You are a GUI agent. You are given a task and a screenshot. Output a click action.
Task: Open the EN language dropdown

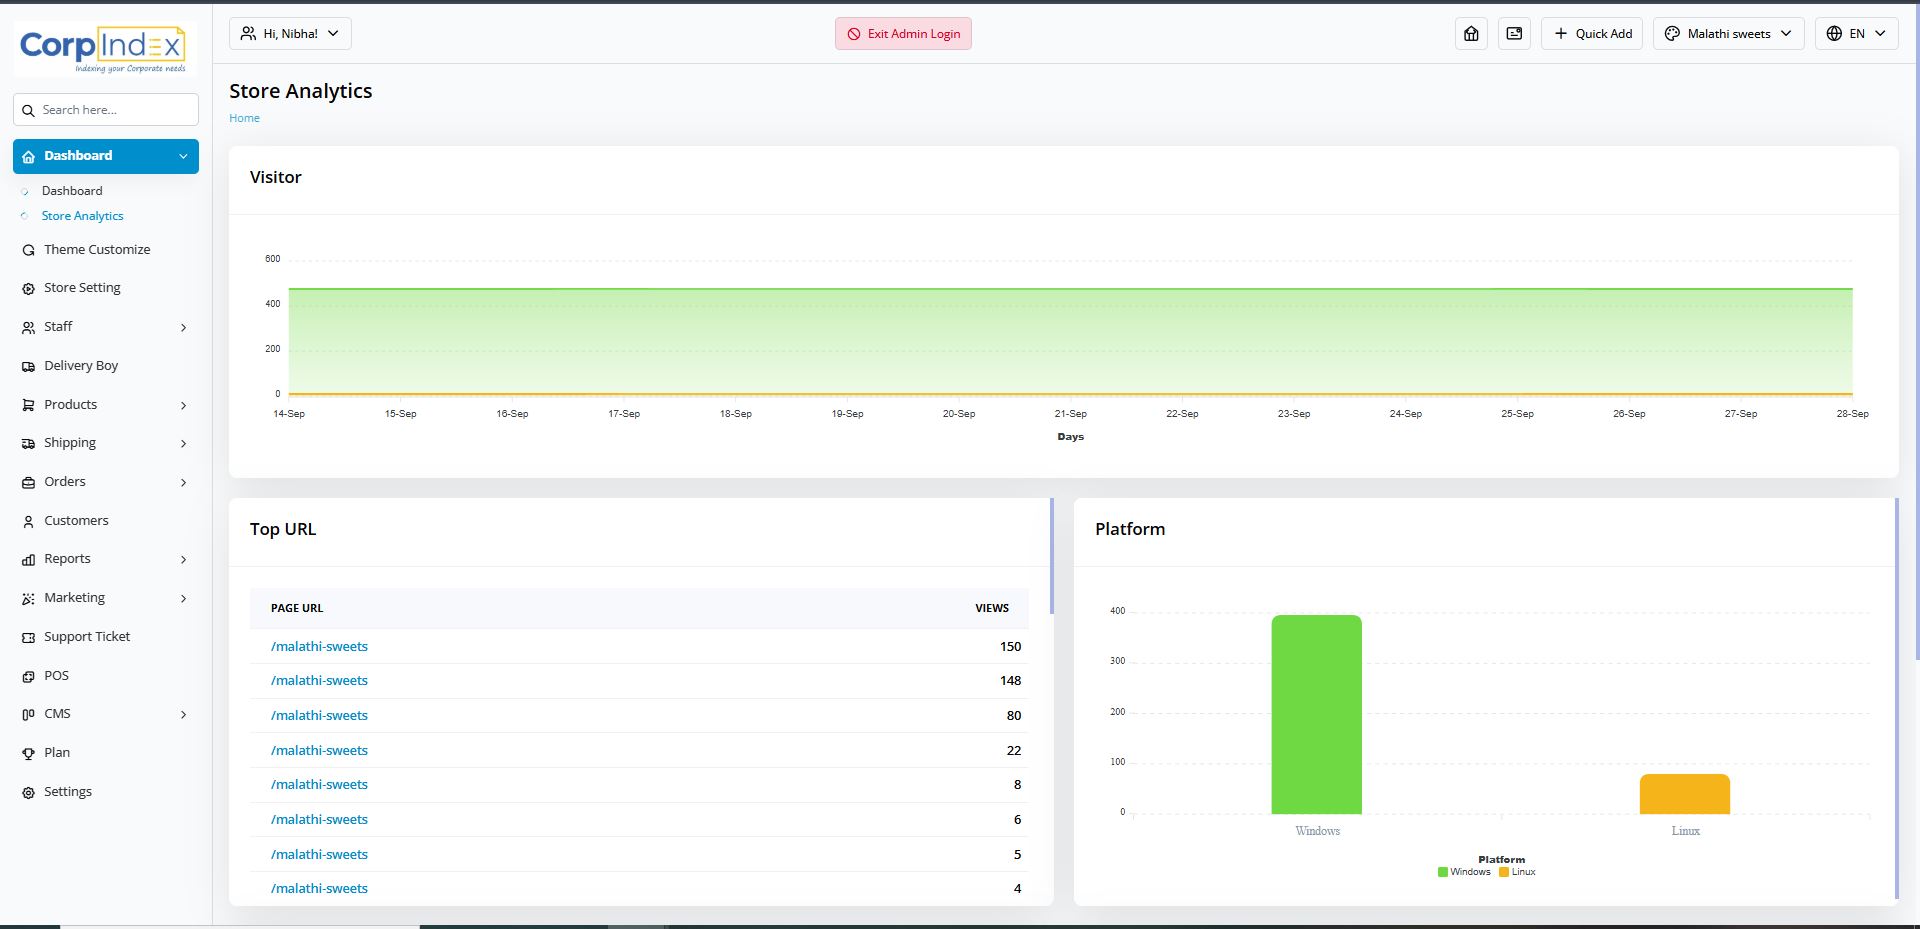coord(1856,34)
